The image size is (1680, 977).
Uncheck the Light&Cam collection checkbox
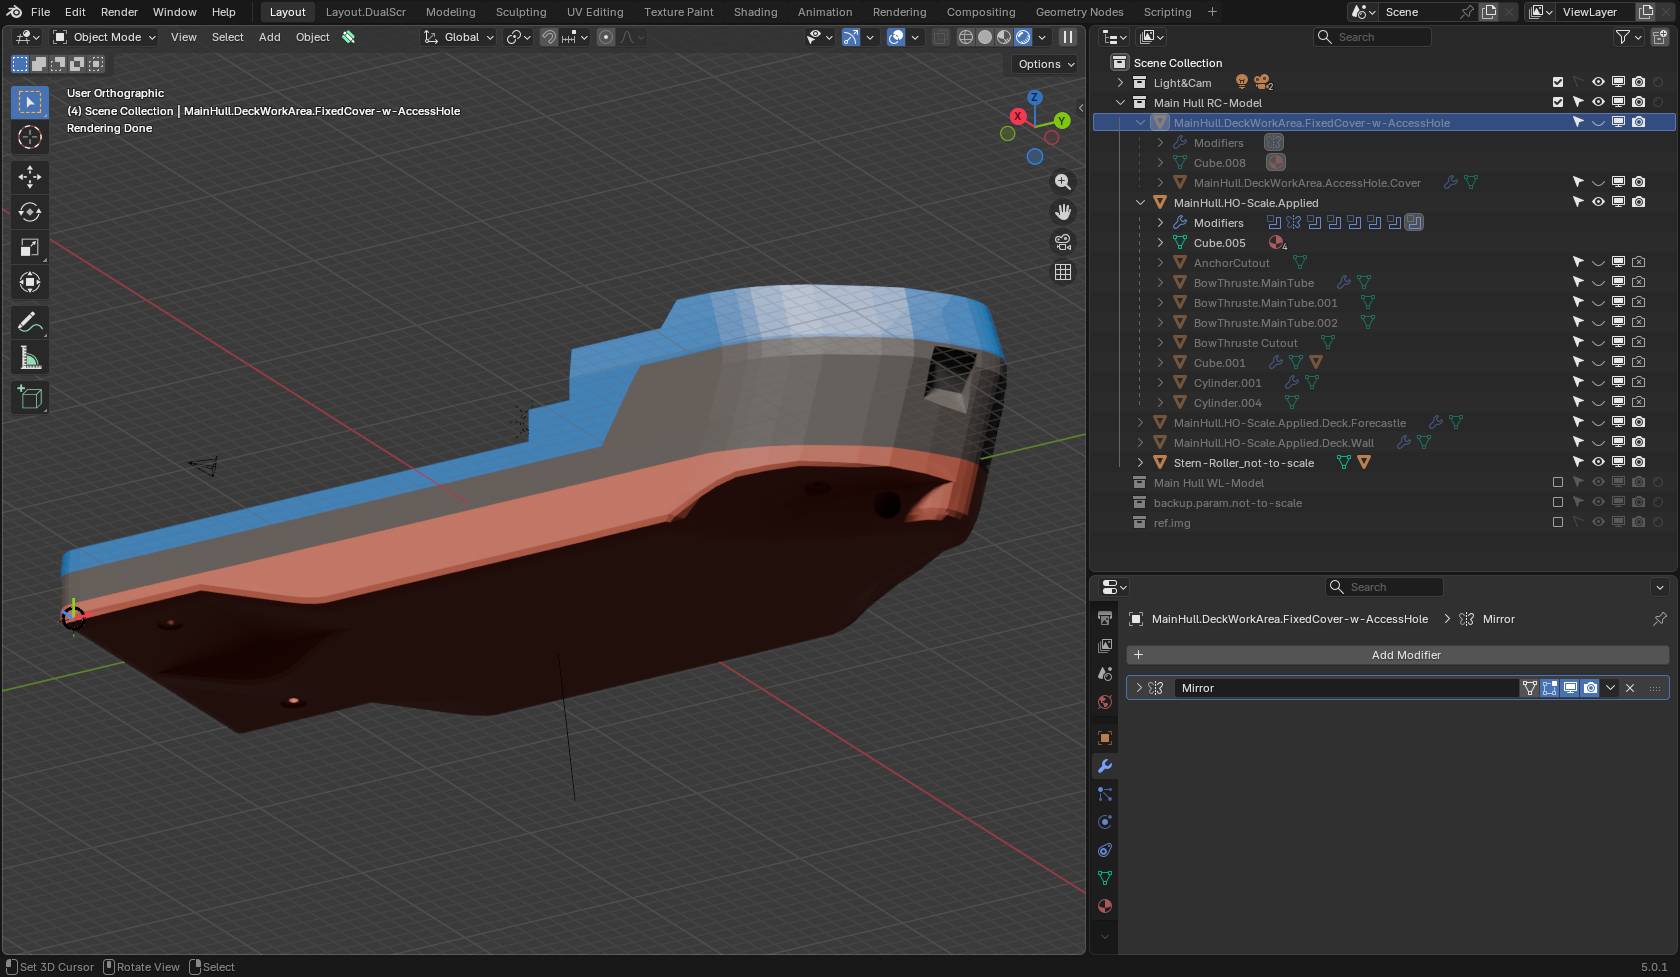click(1557, 82)
